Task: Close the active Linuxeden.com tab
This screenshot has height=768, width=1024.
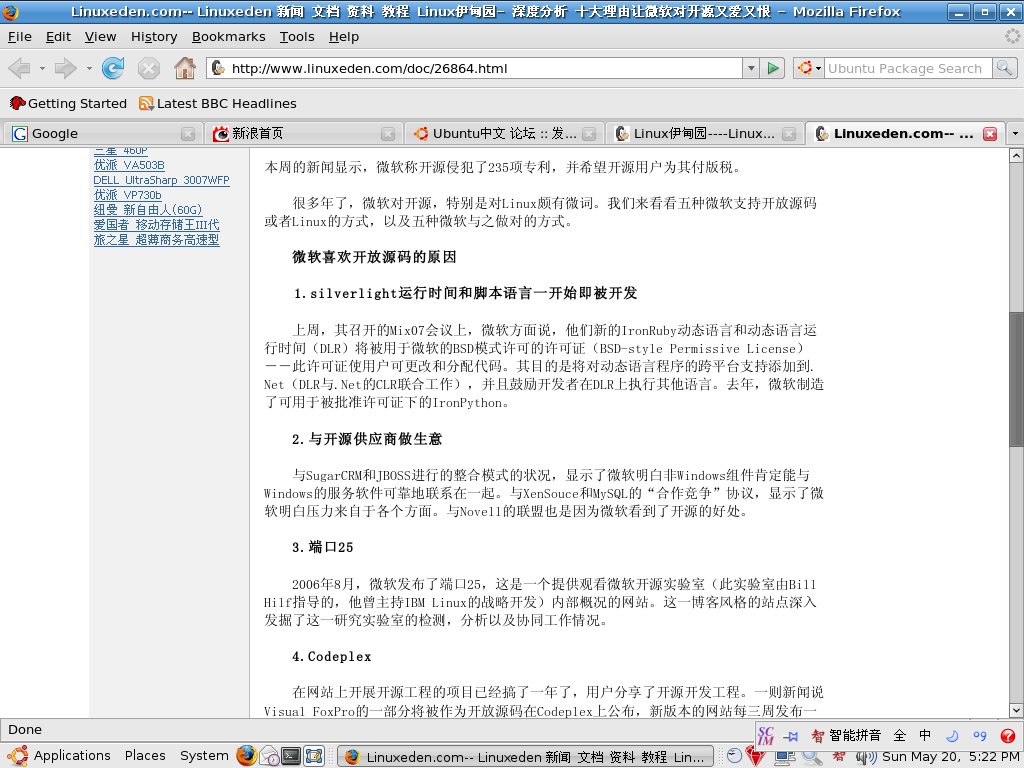Action: [x=990, y=134]
